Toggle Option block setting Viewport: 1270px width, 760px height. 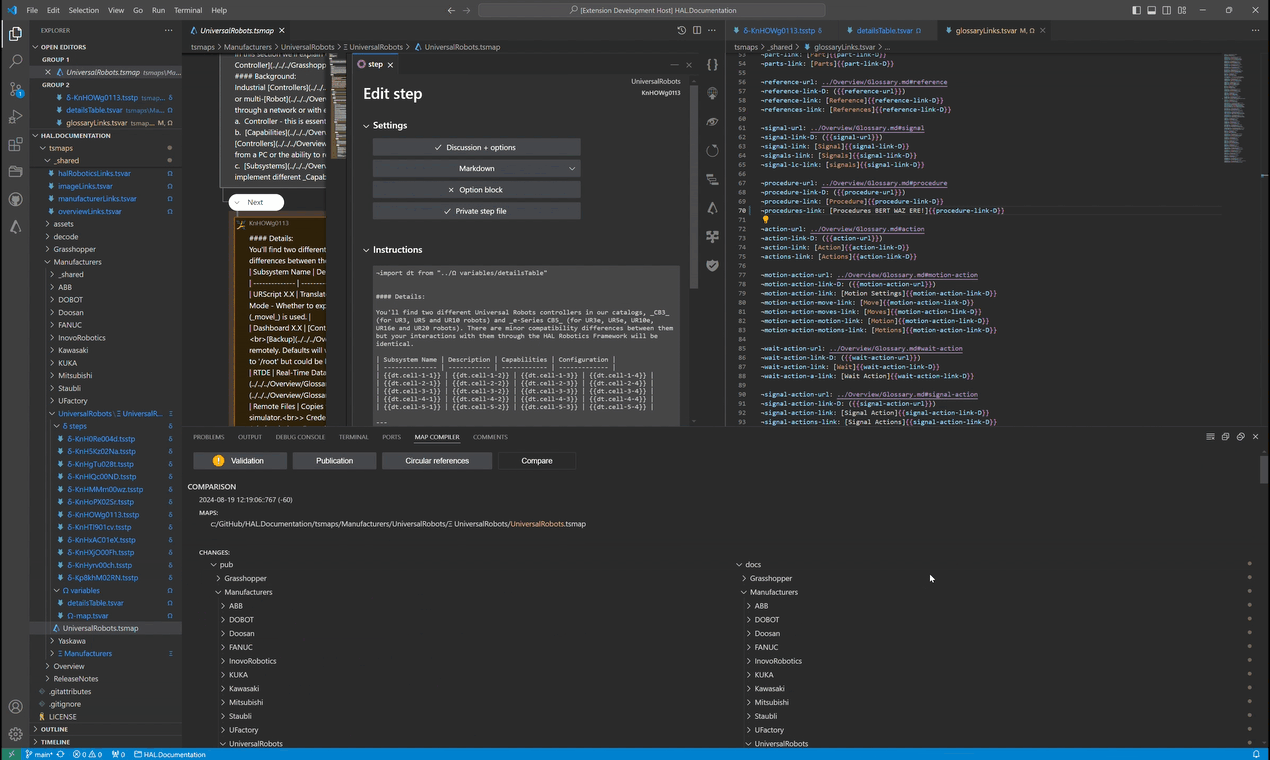click(x=476, y=189)
